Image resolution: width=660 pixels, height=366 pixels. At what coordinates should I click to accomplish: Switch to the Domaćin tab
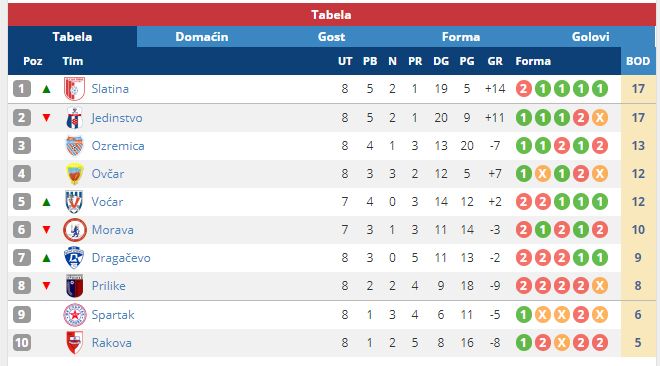[202, 37]
